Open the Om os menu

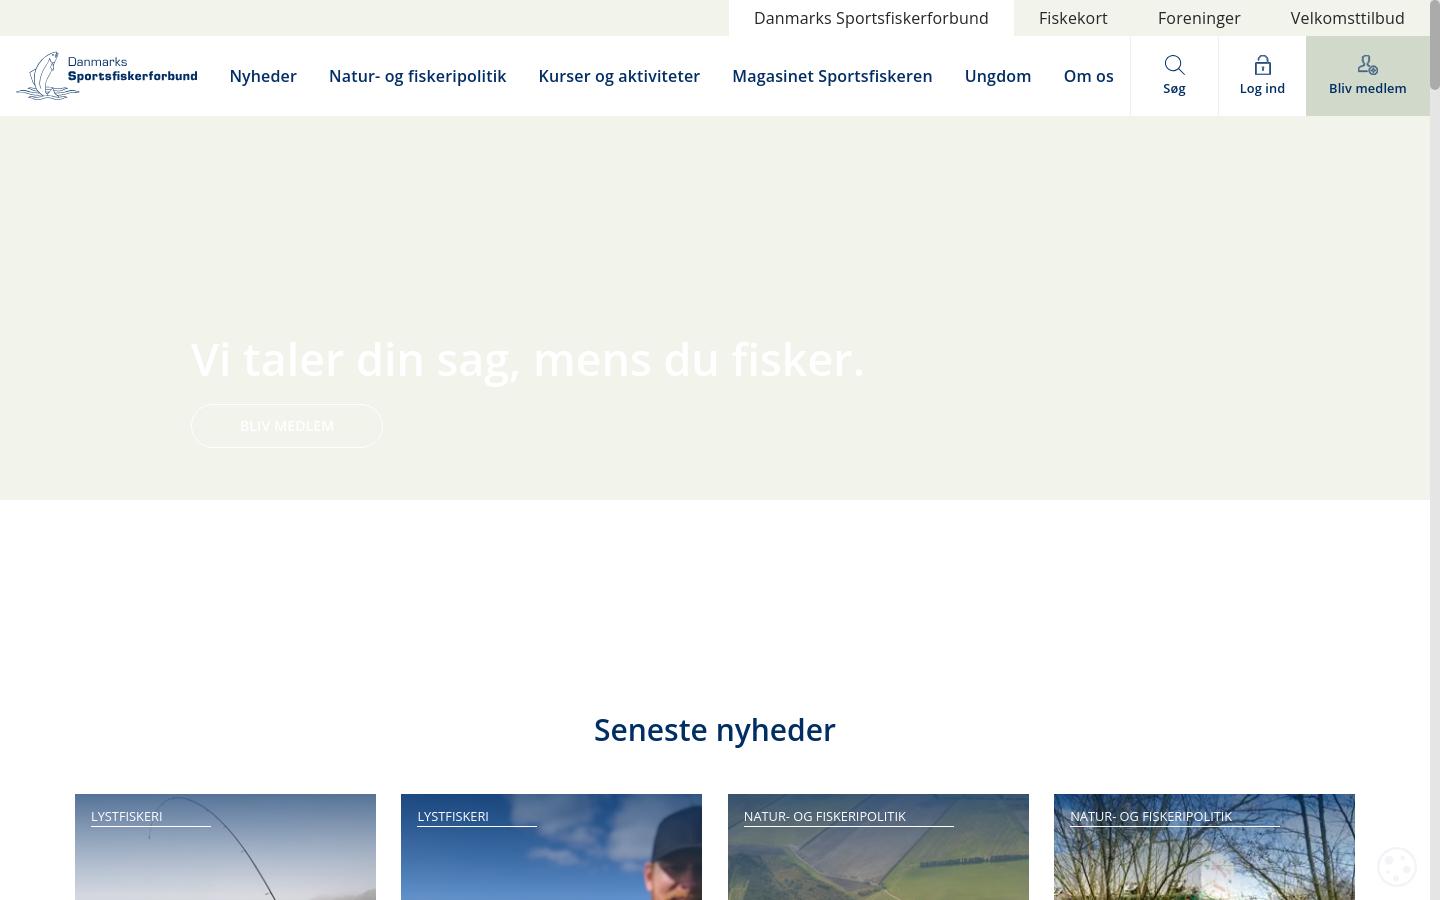coord(1088,76)
